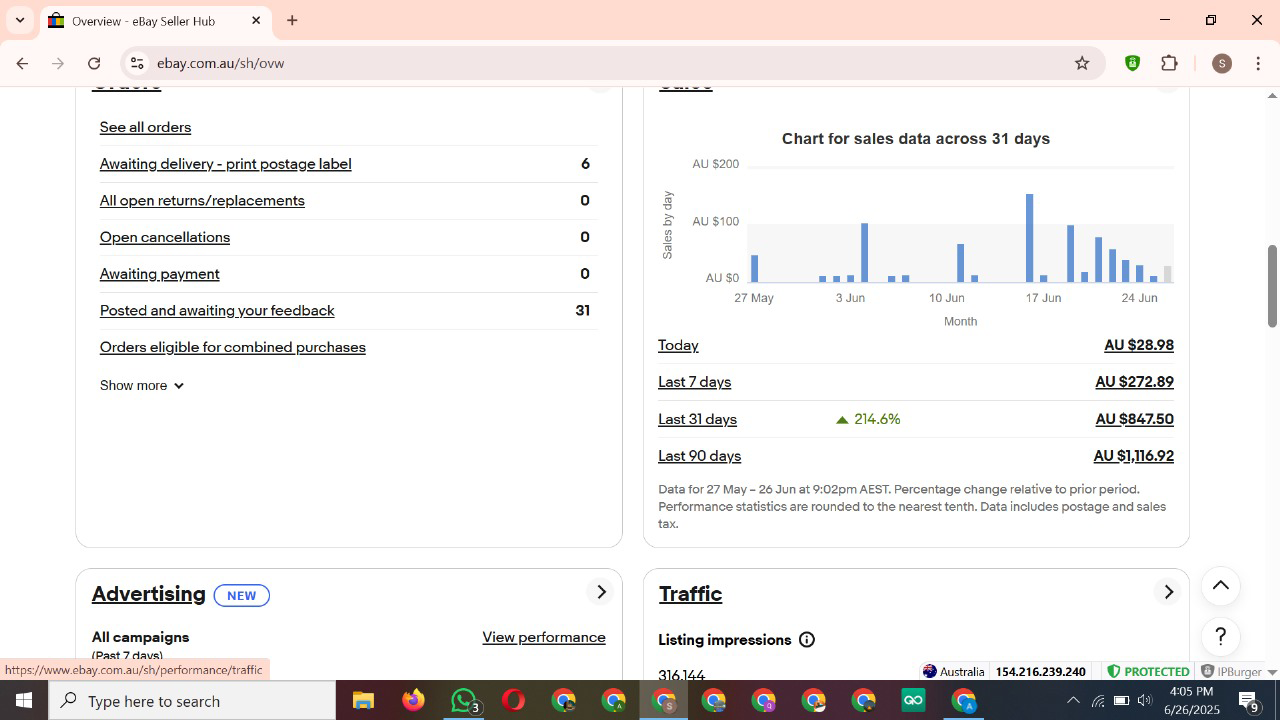Image resolution: width=1280 pixels, height=720 pixels.
Task: Open See all orders link
Action: [145, 127]
